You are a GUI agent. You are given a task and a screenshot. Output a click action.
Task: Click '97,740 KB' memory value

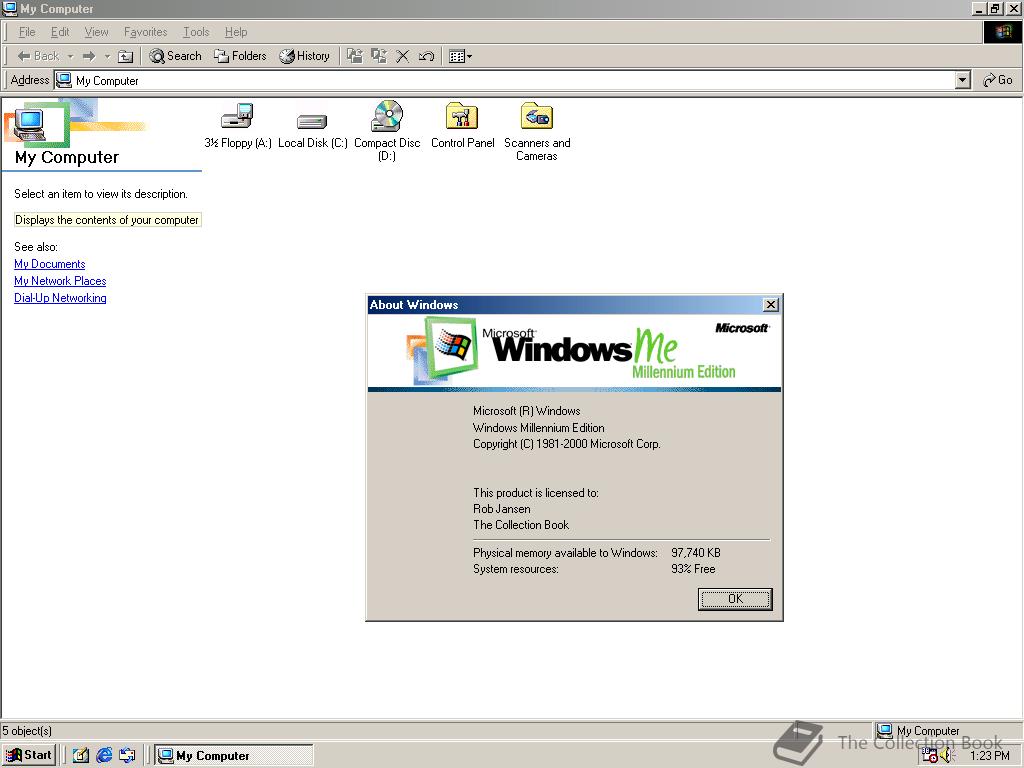coord(696,552)
